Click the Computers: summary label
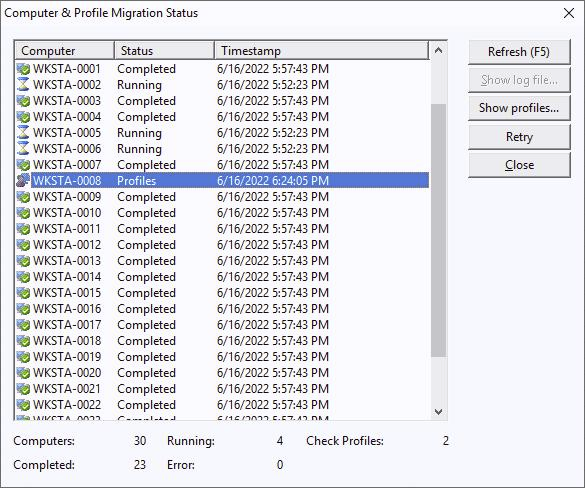Image resolution: width=585 pixels, height=488 pixels. 44,441
